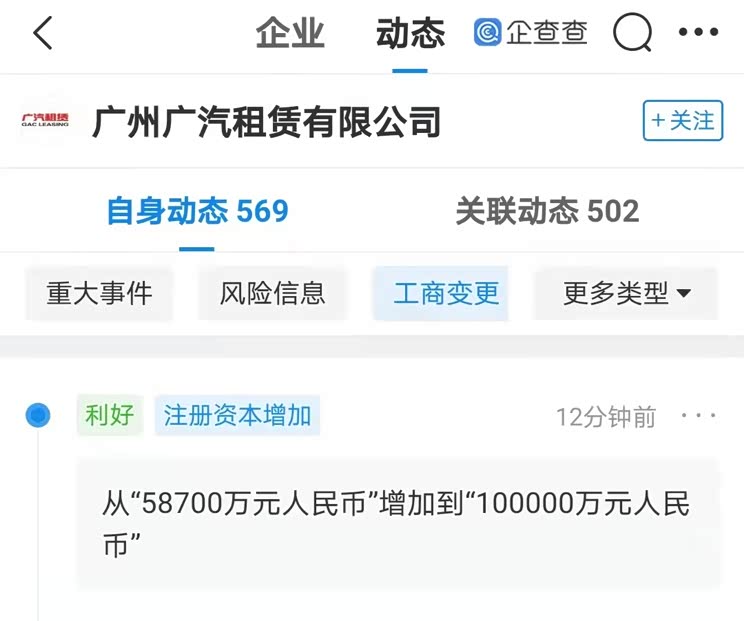Open the top-right three-dot menu
Image resolution: width=744 pixels, height=621 pixels.
pyautogui.click(x=698, y=32)
